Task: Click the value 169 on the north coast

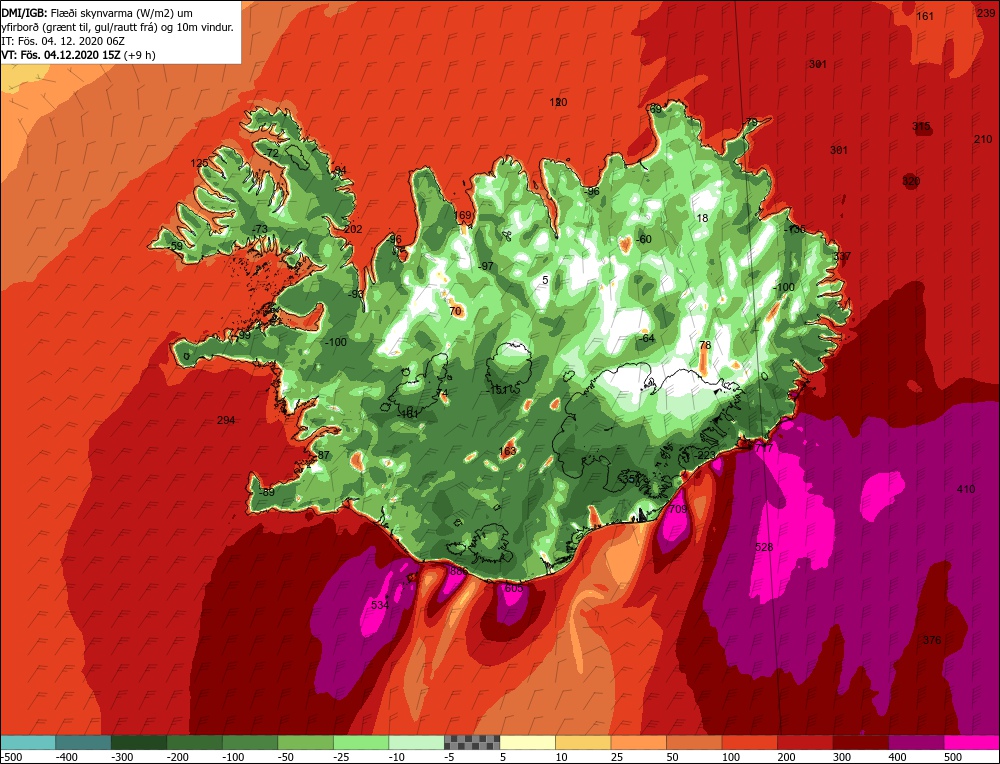Action: 462,215
